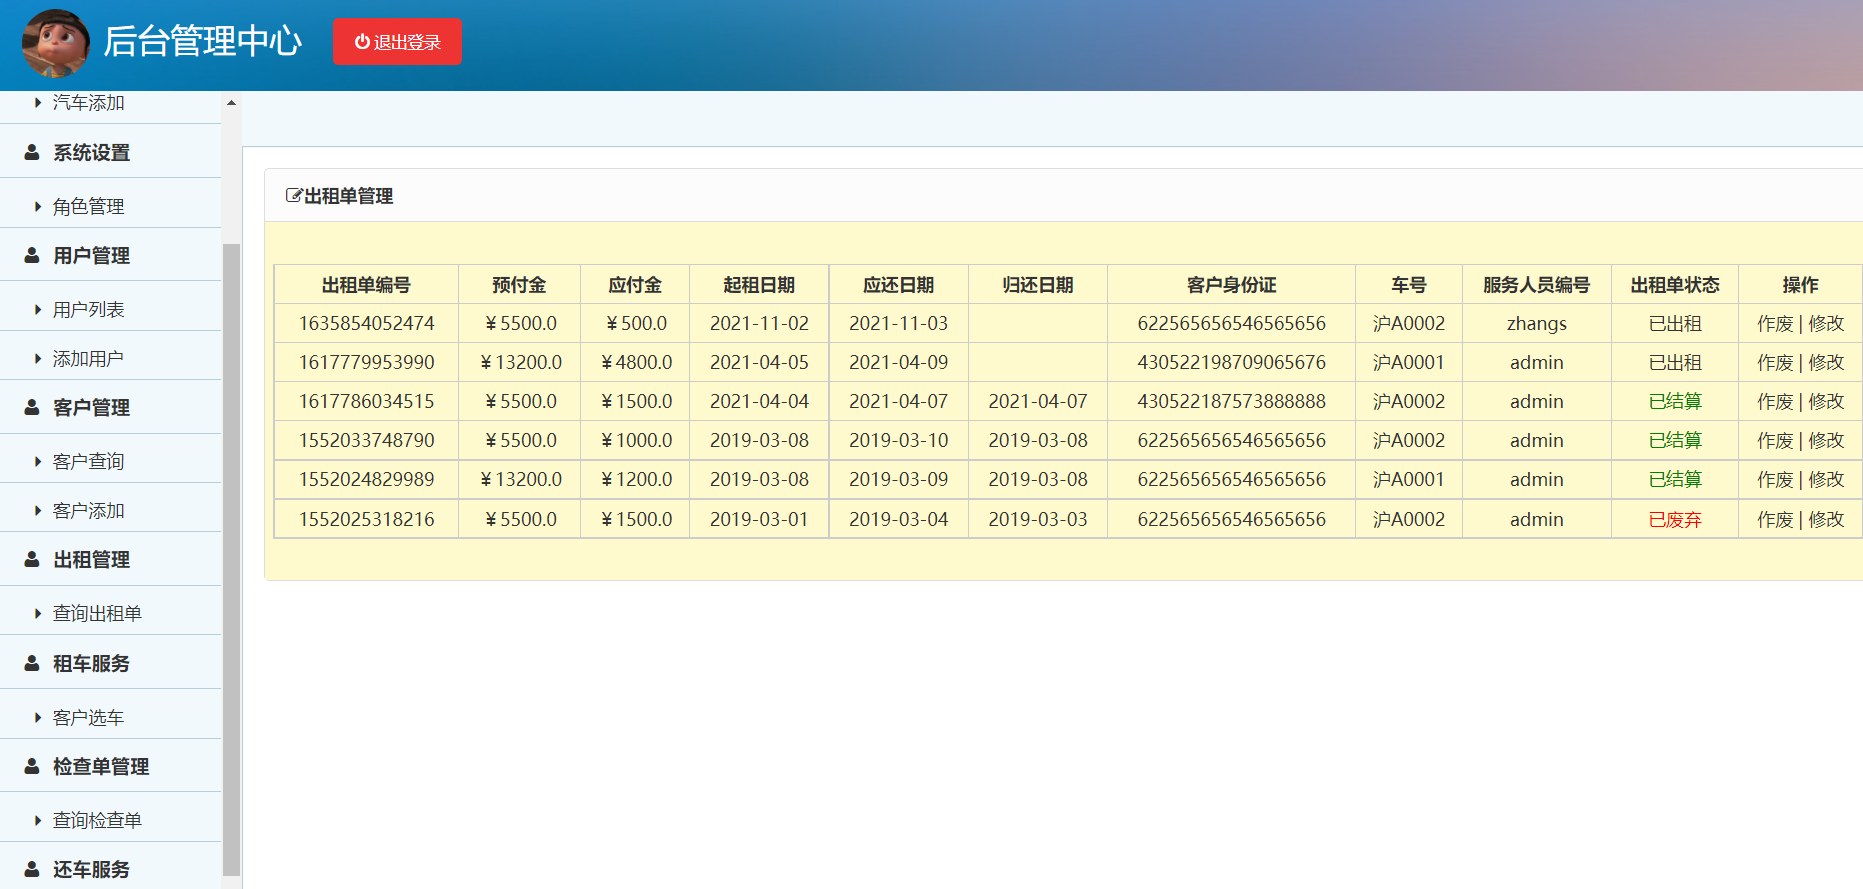This screenshot has width=1863, height=889.
Task: Click the user icon beside 用户管理
Action: (32, 255)
